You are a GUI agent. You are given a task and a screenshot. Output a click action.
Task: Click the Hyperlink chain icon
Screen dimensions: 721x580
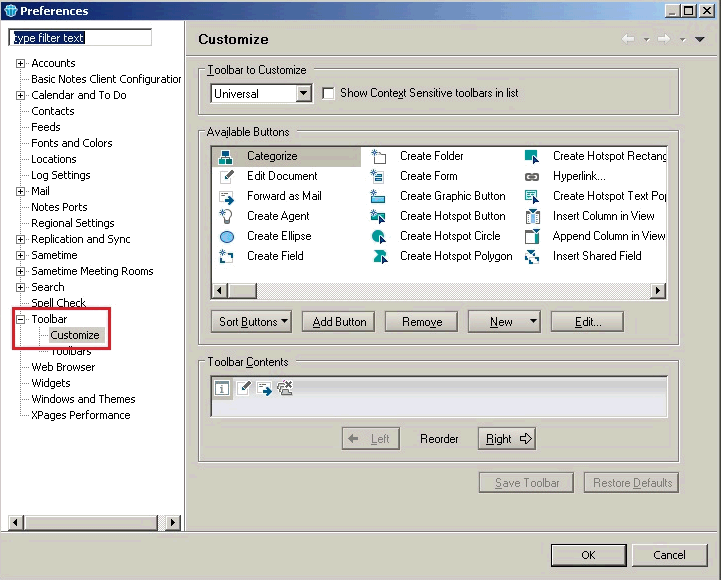pos(532,176)
